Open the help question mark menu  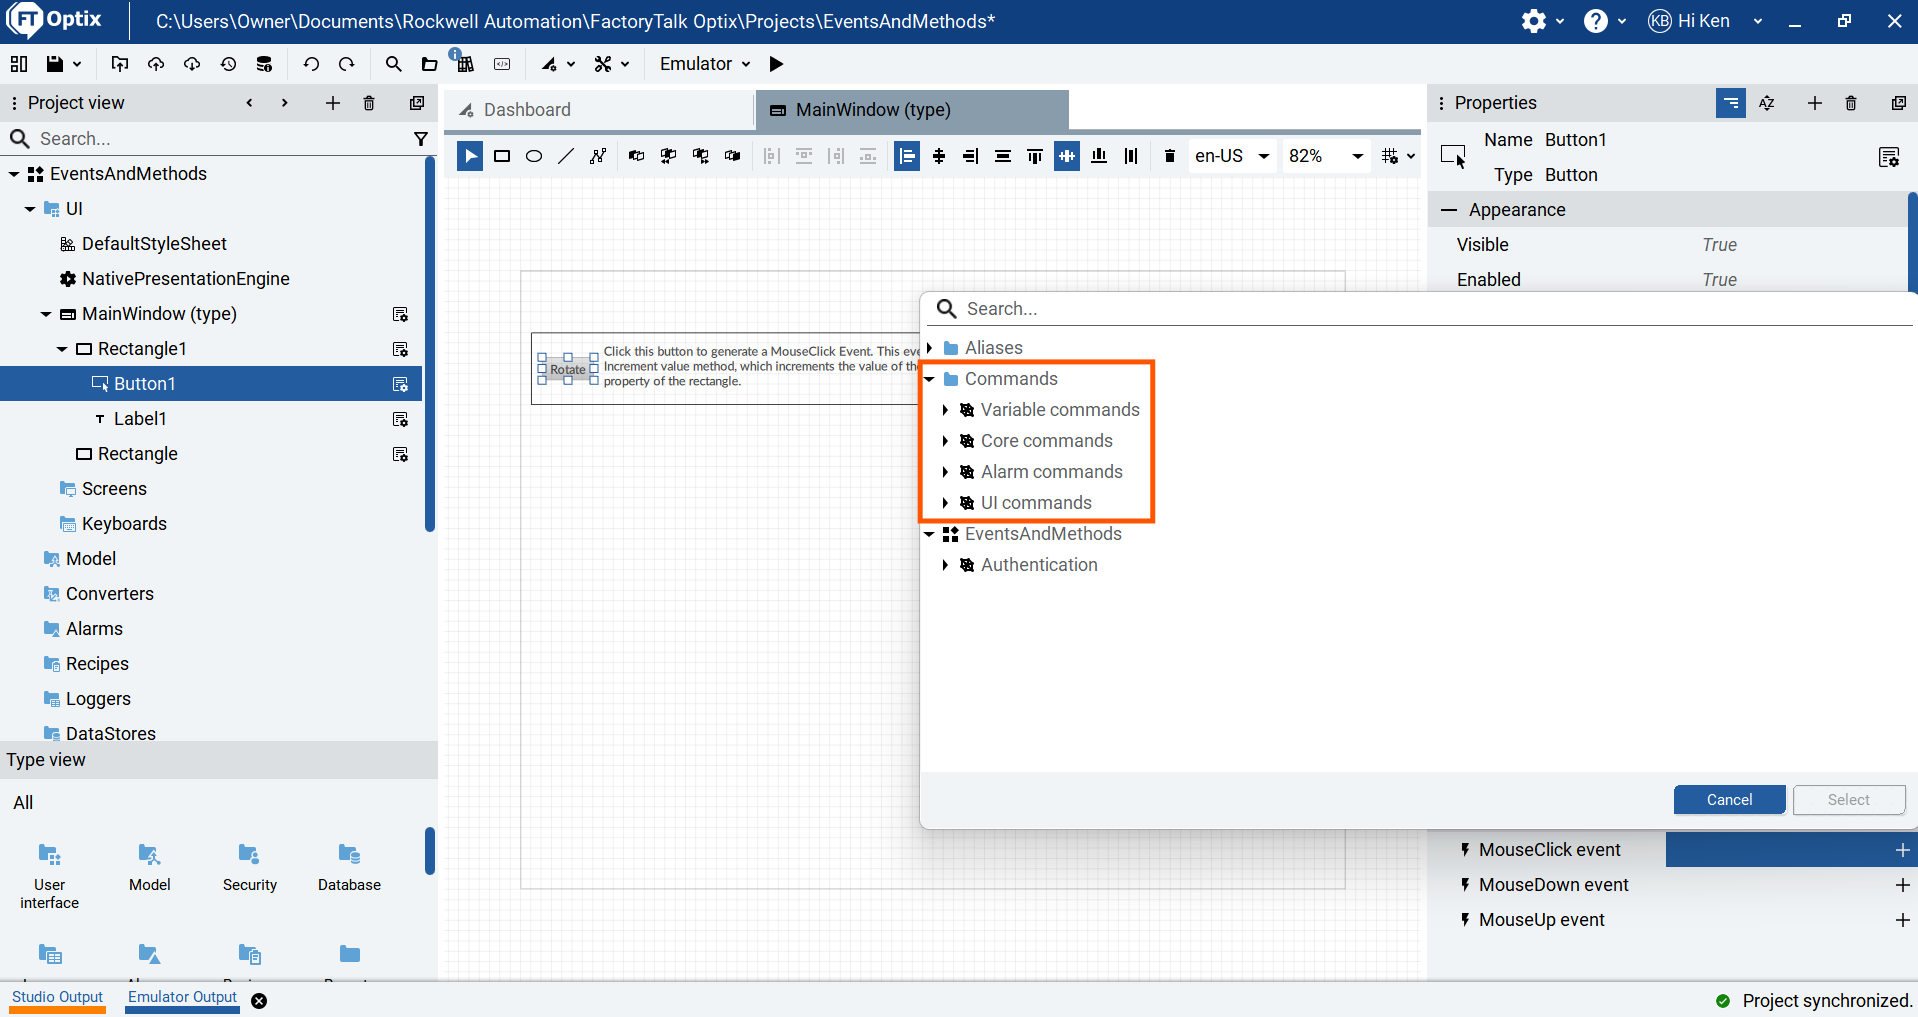(x=1596, y=21)
